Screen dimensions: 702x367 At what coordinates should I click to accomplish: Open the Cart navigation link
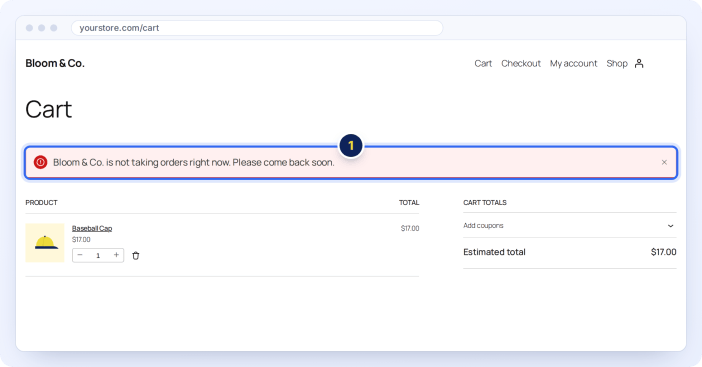483,64
